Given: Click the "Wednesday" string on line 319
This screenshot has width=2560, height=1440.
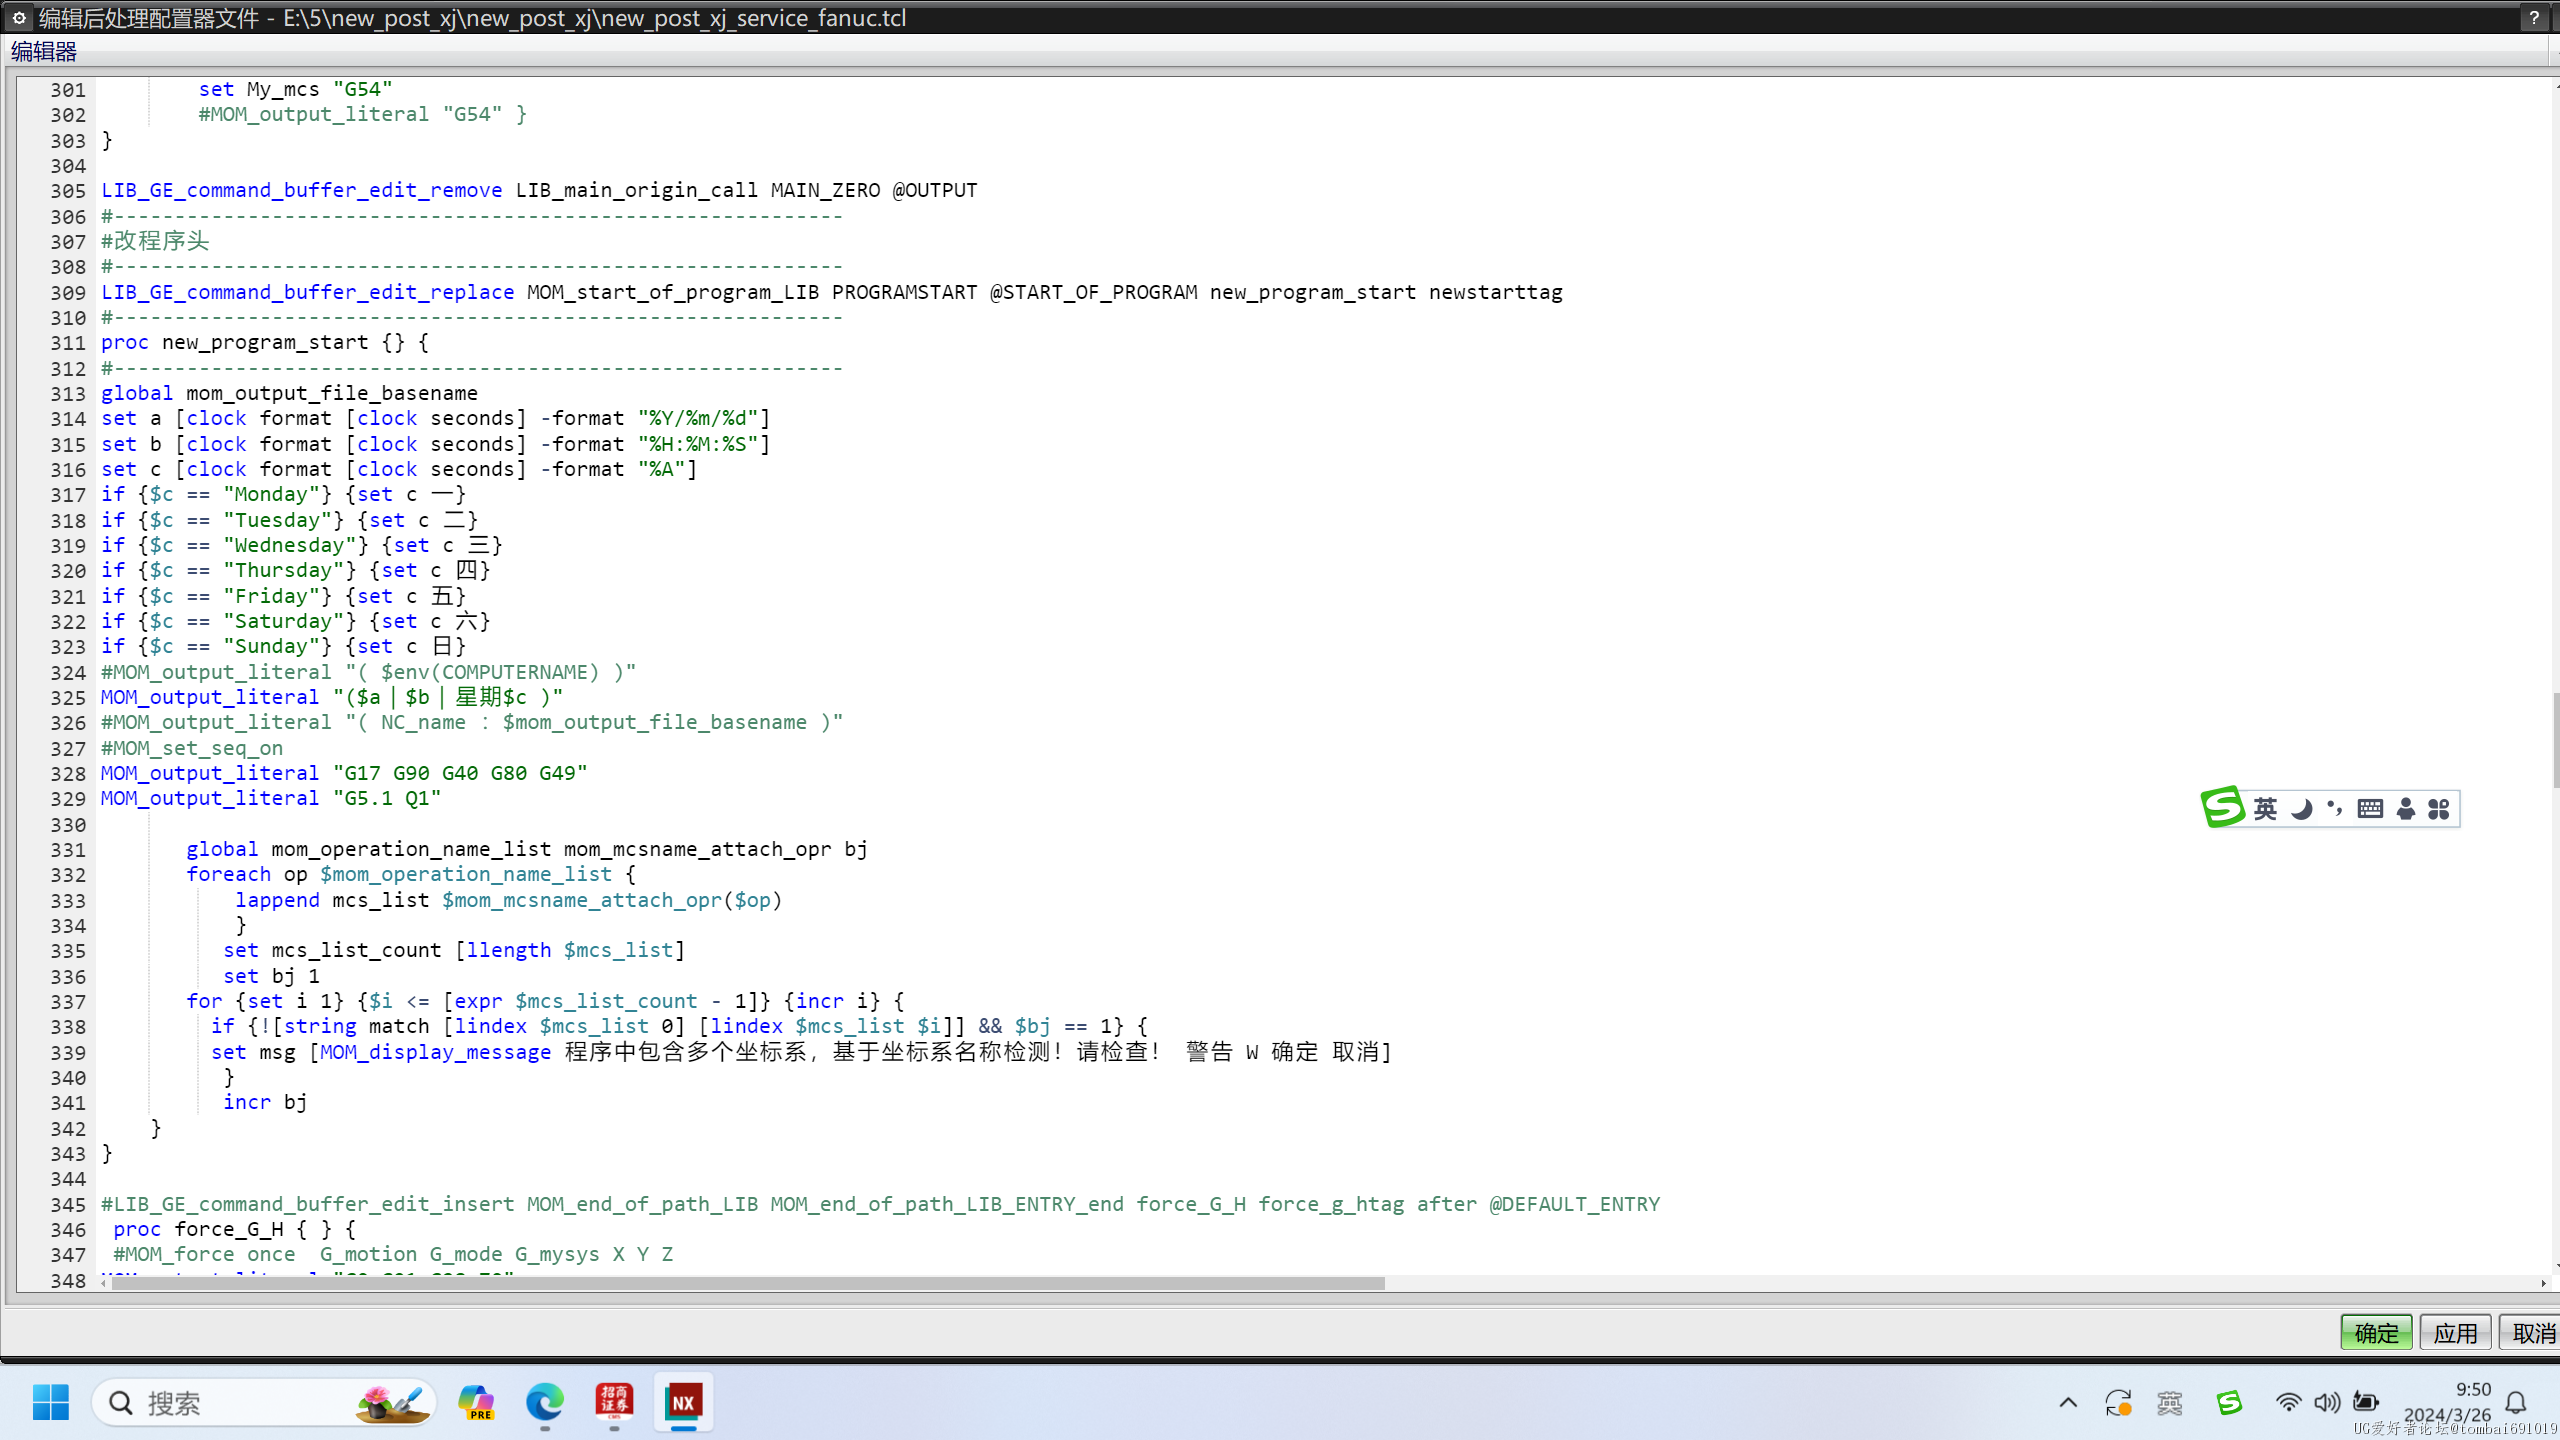Looking at the screenshot, I should pos(289,545).
